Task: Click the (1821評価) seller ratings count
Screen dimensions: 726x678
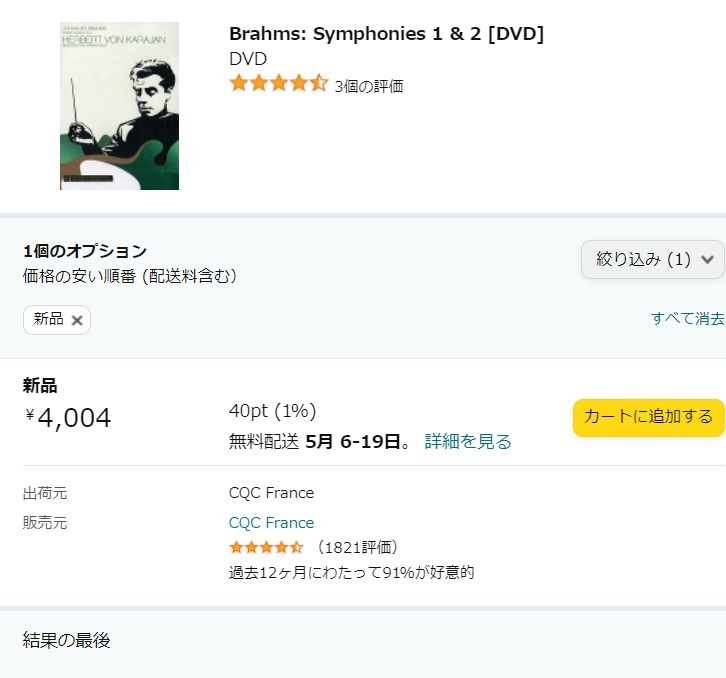Action: pos(357,547)
